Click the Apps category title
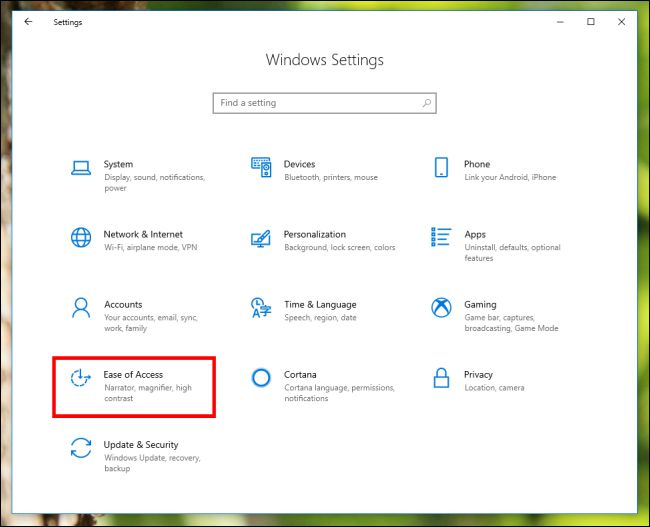The height and width of the screenshot is (527, 650). tap(475, 235)
